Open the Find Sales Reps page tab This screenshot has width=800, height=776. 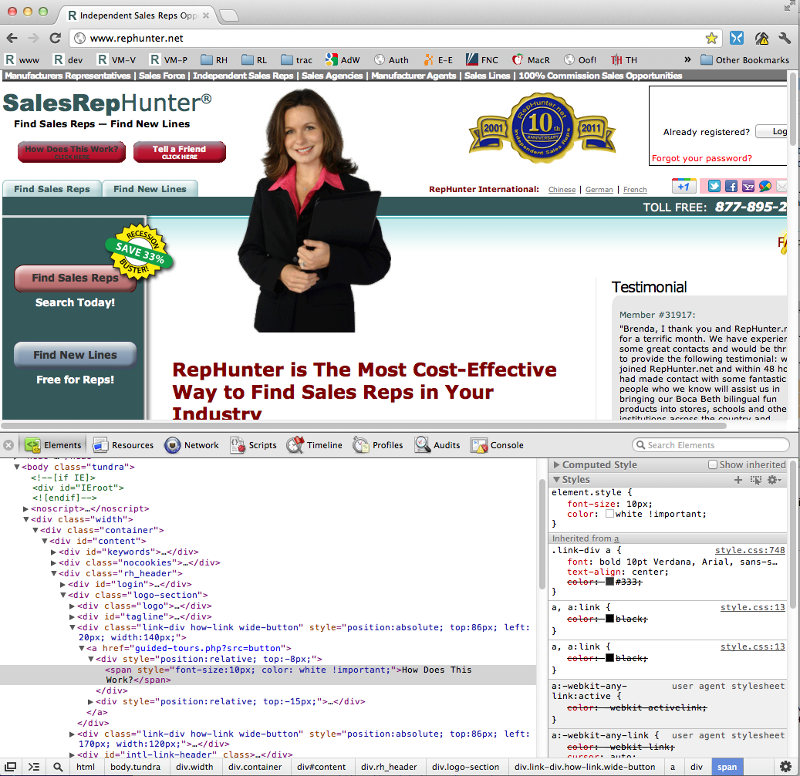coord(52,189)
